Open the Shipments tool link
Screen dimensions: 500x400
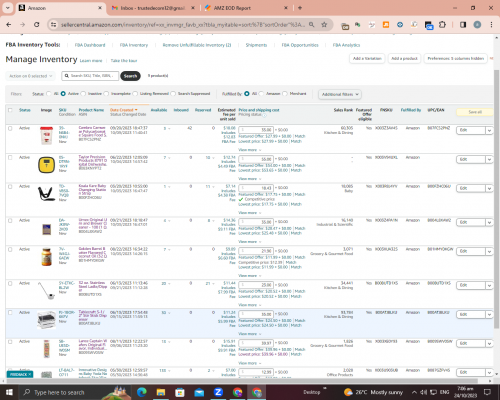click(256, 45)
